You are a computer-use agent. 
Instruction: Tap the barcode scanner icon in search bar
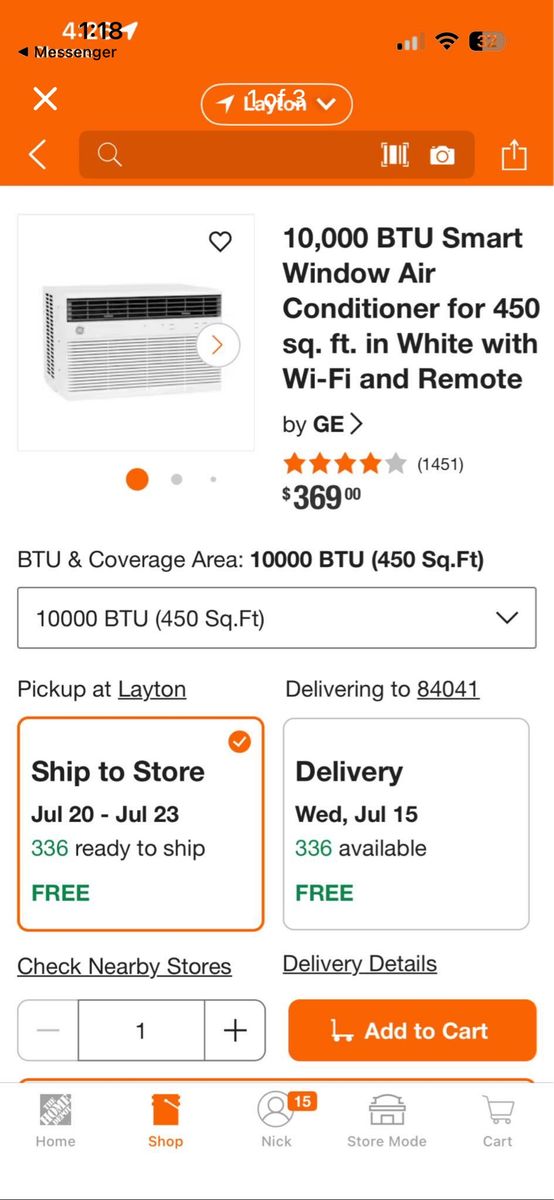[395, 155]
